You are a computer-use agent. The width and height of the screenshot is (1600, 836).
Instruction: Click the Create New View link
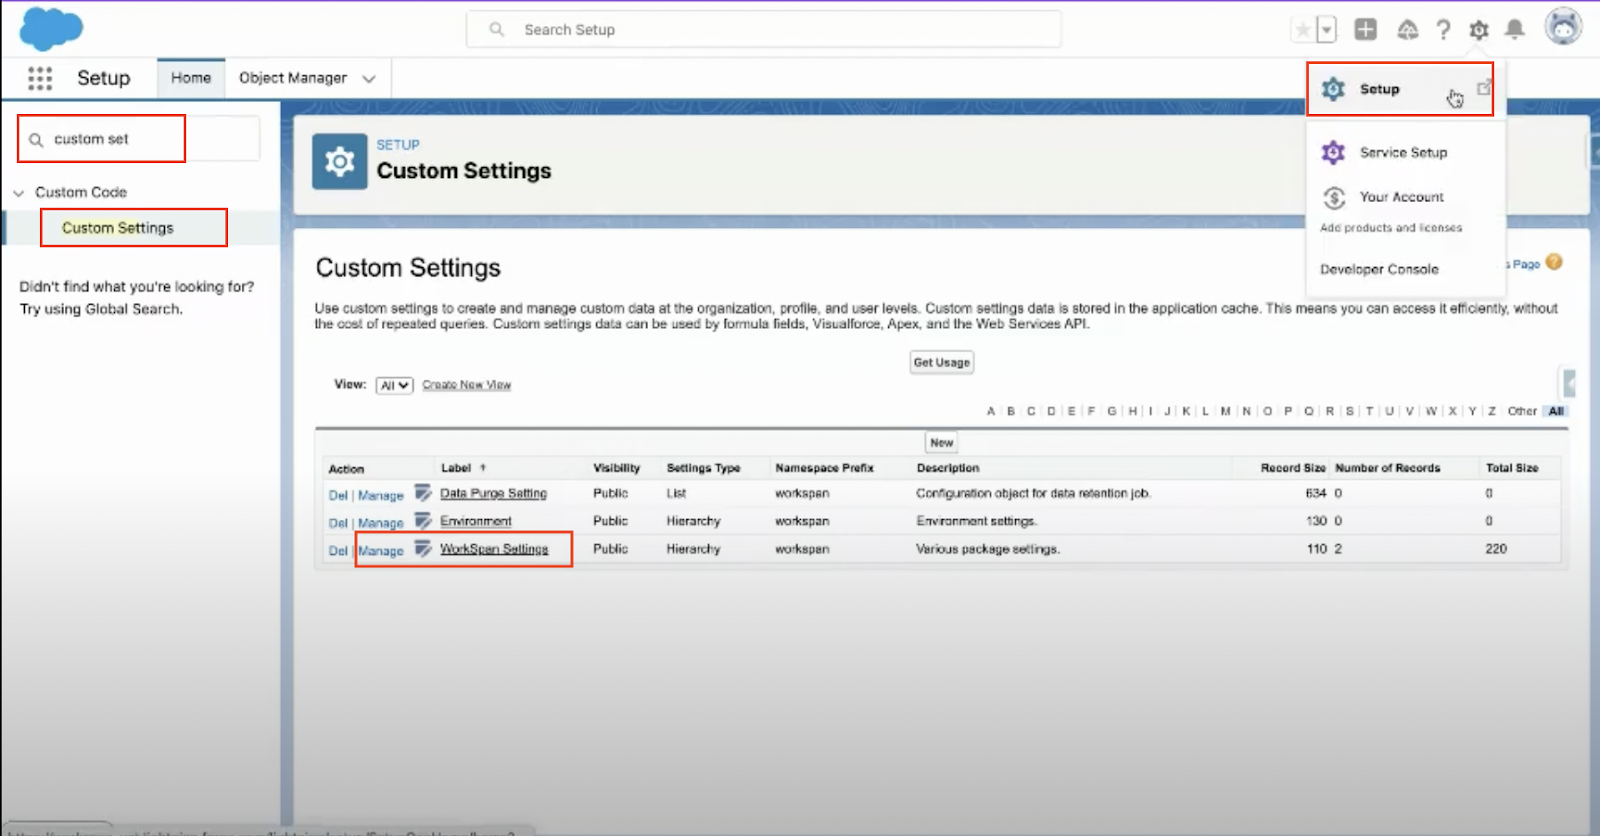(466, 385)
